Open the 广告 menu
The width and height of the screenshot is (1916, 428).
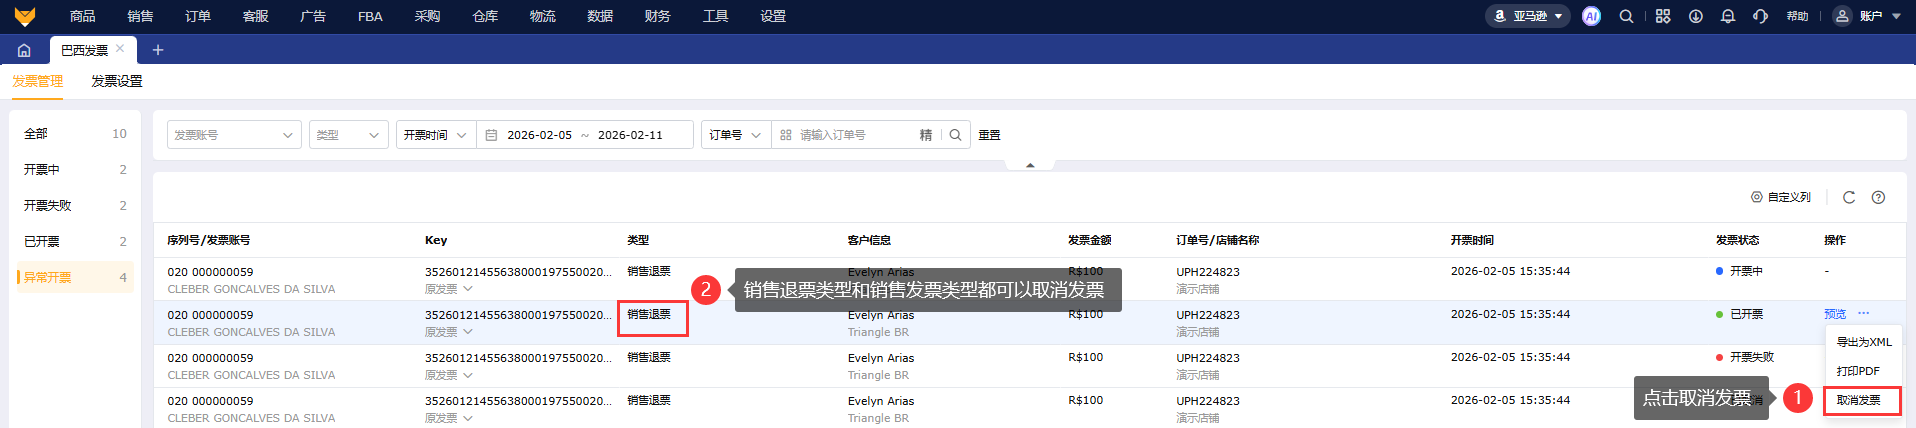[x=313, y=16]
